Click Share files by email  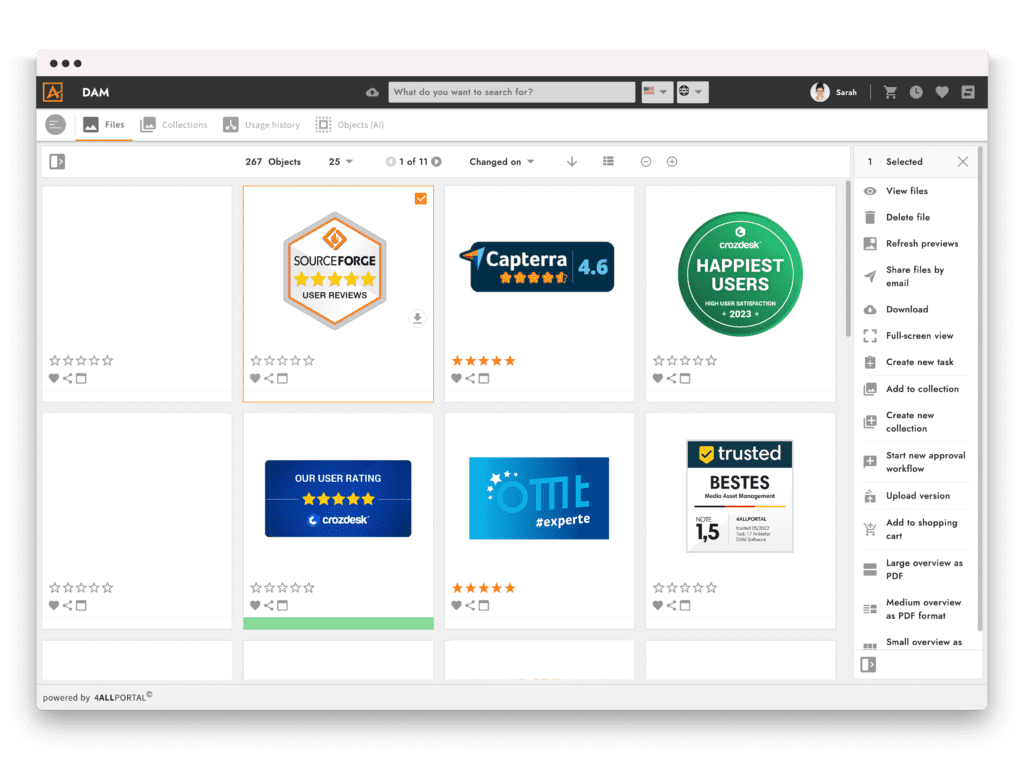tap(914, 276)
